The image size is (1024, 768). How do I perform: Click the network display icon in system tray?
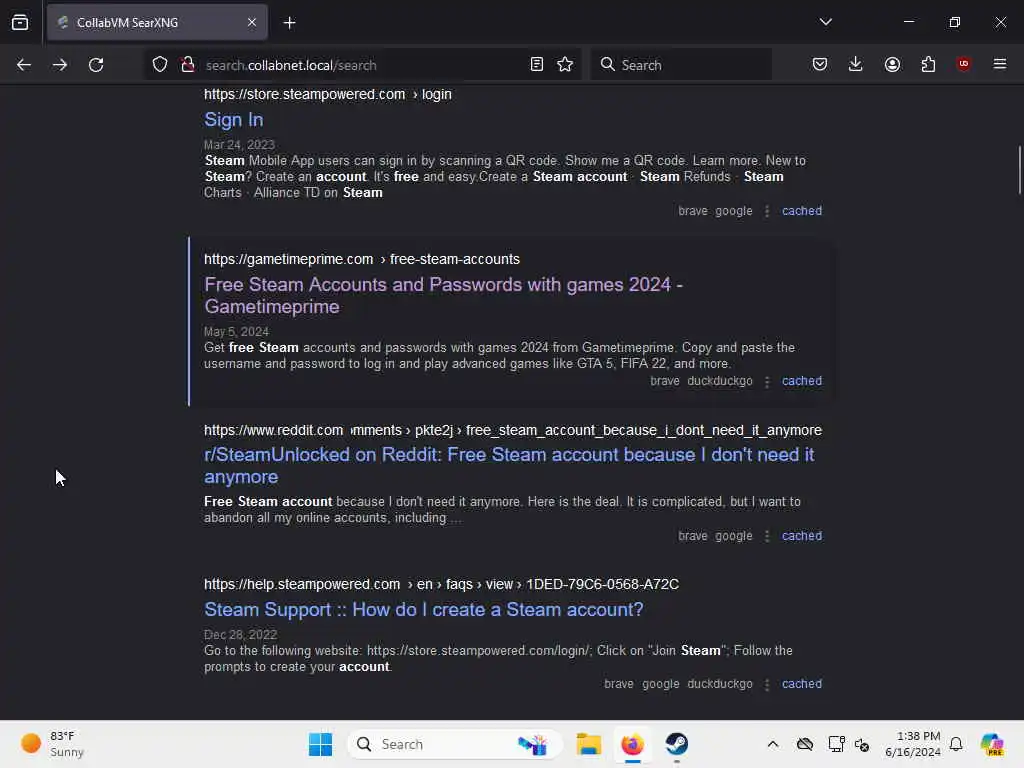(x=836, y=744)
